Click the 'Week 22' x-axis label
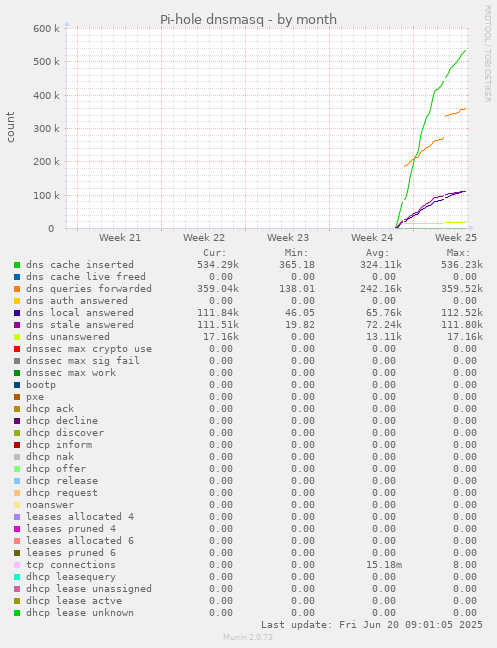The image size is (497, 648). [204, 238]
